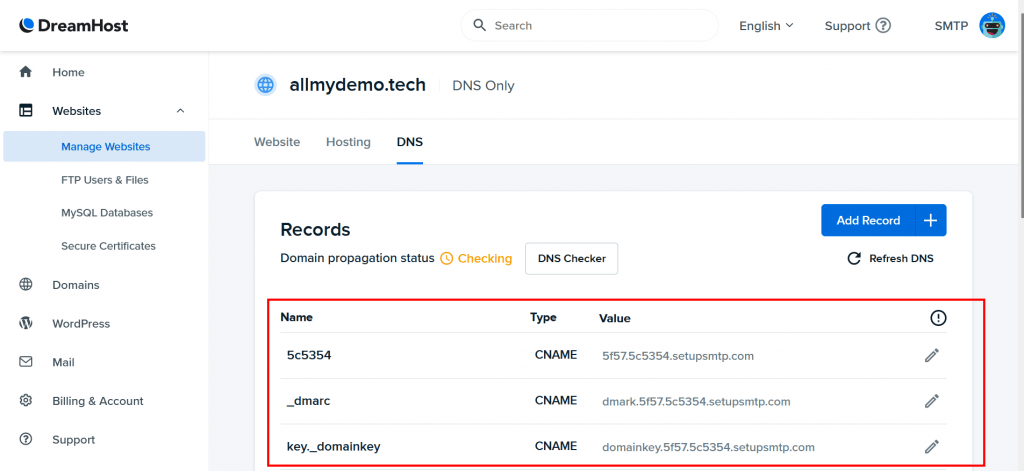
Task: Click the DreamHost logo
Action: (74, 25)
